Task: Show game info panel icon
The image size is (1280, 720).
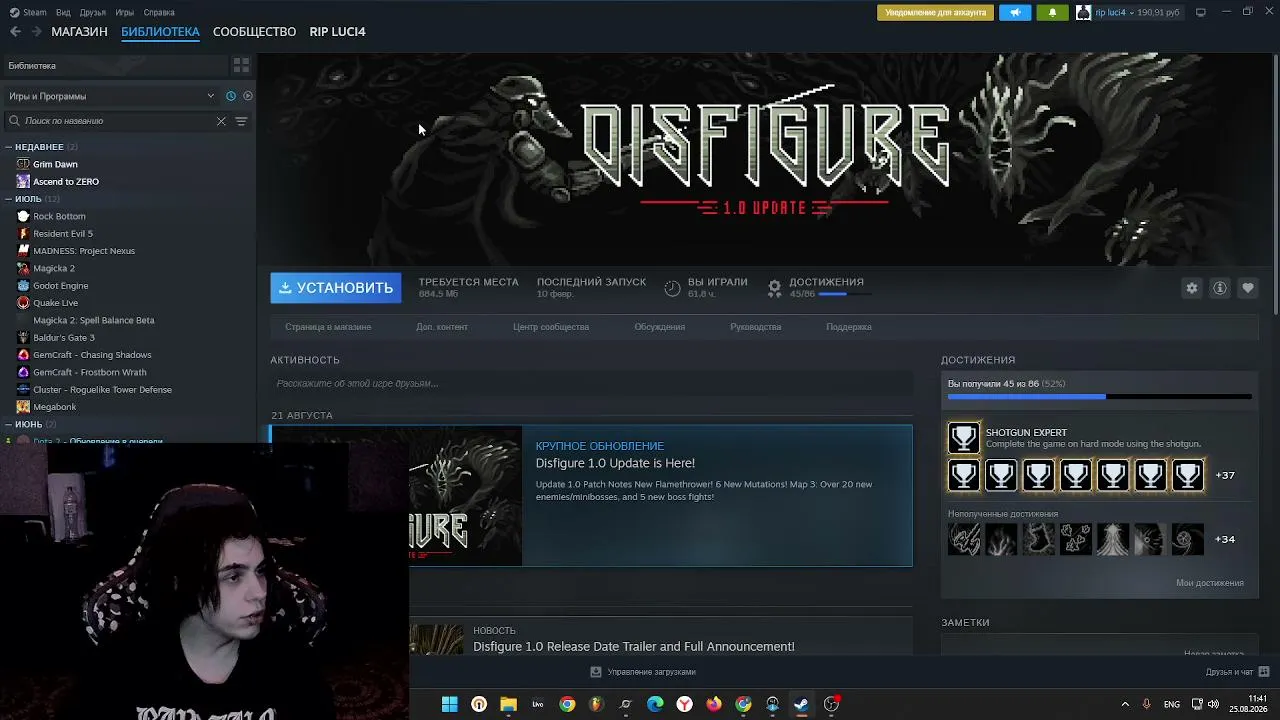Action: click(x=1220, y=288)
